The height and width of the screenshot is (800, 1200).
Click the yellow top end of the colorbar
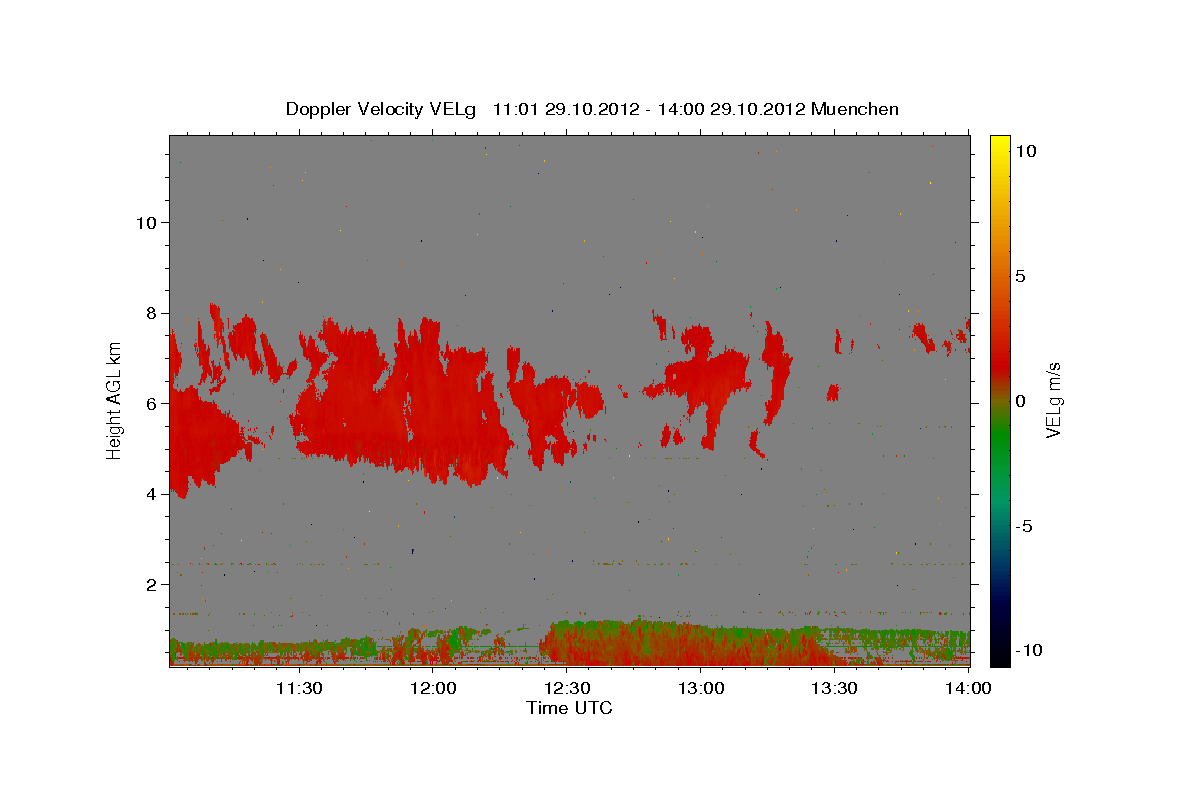(999, 145)
